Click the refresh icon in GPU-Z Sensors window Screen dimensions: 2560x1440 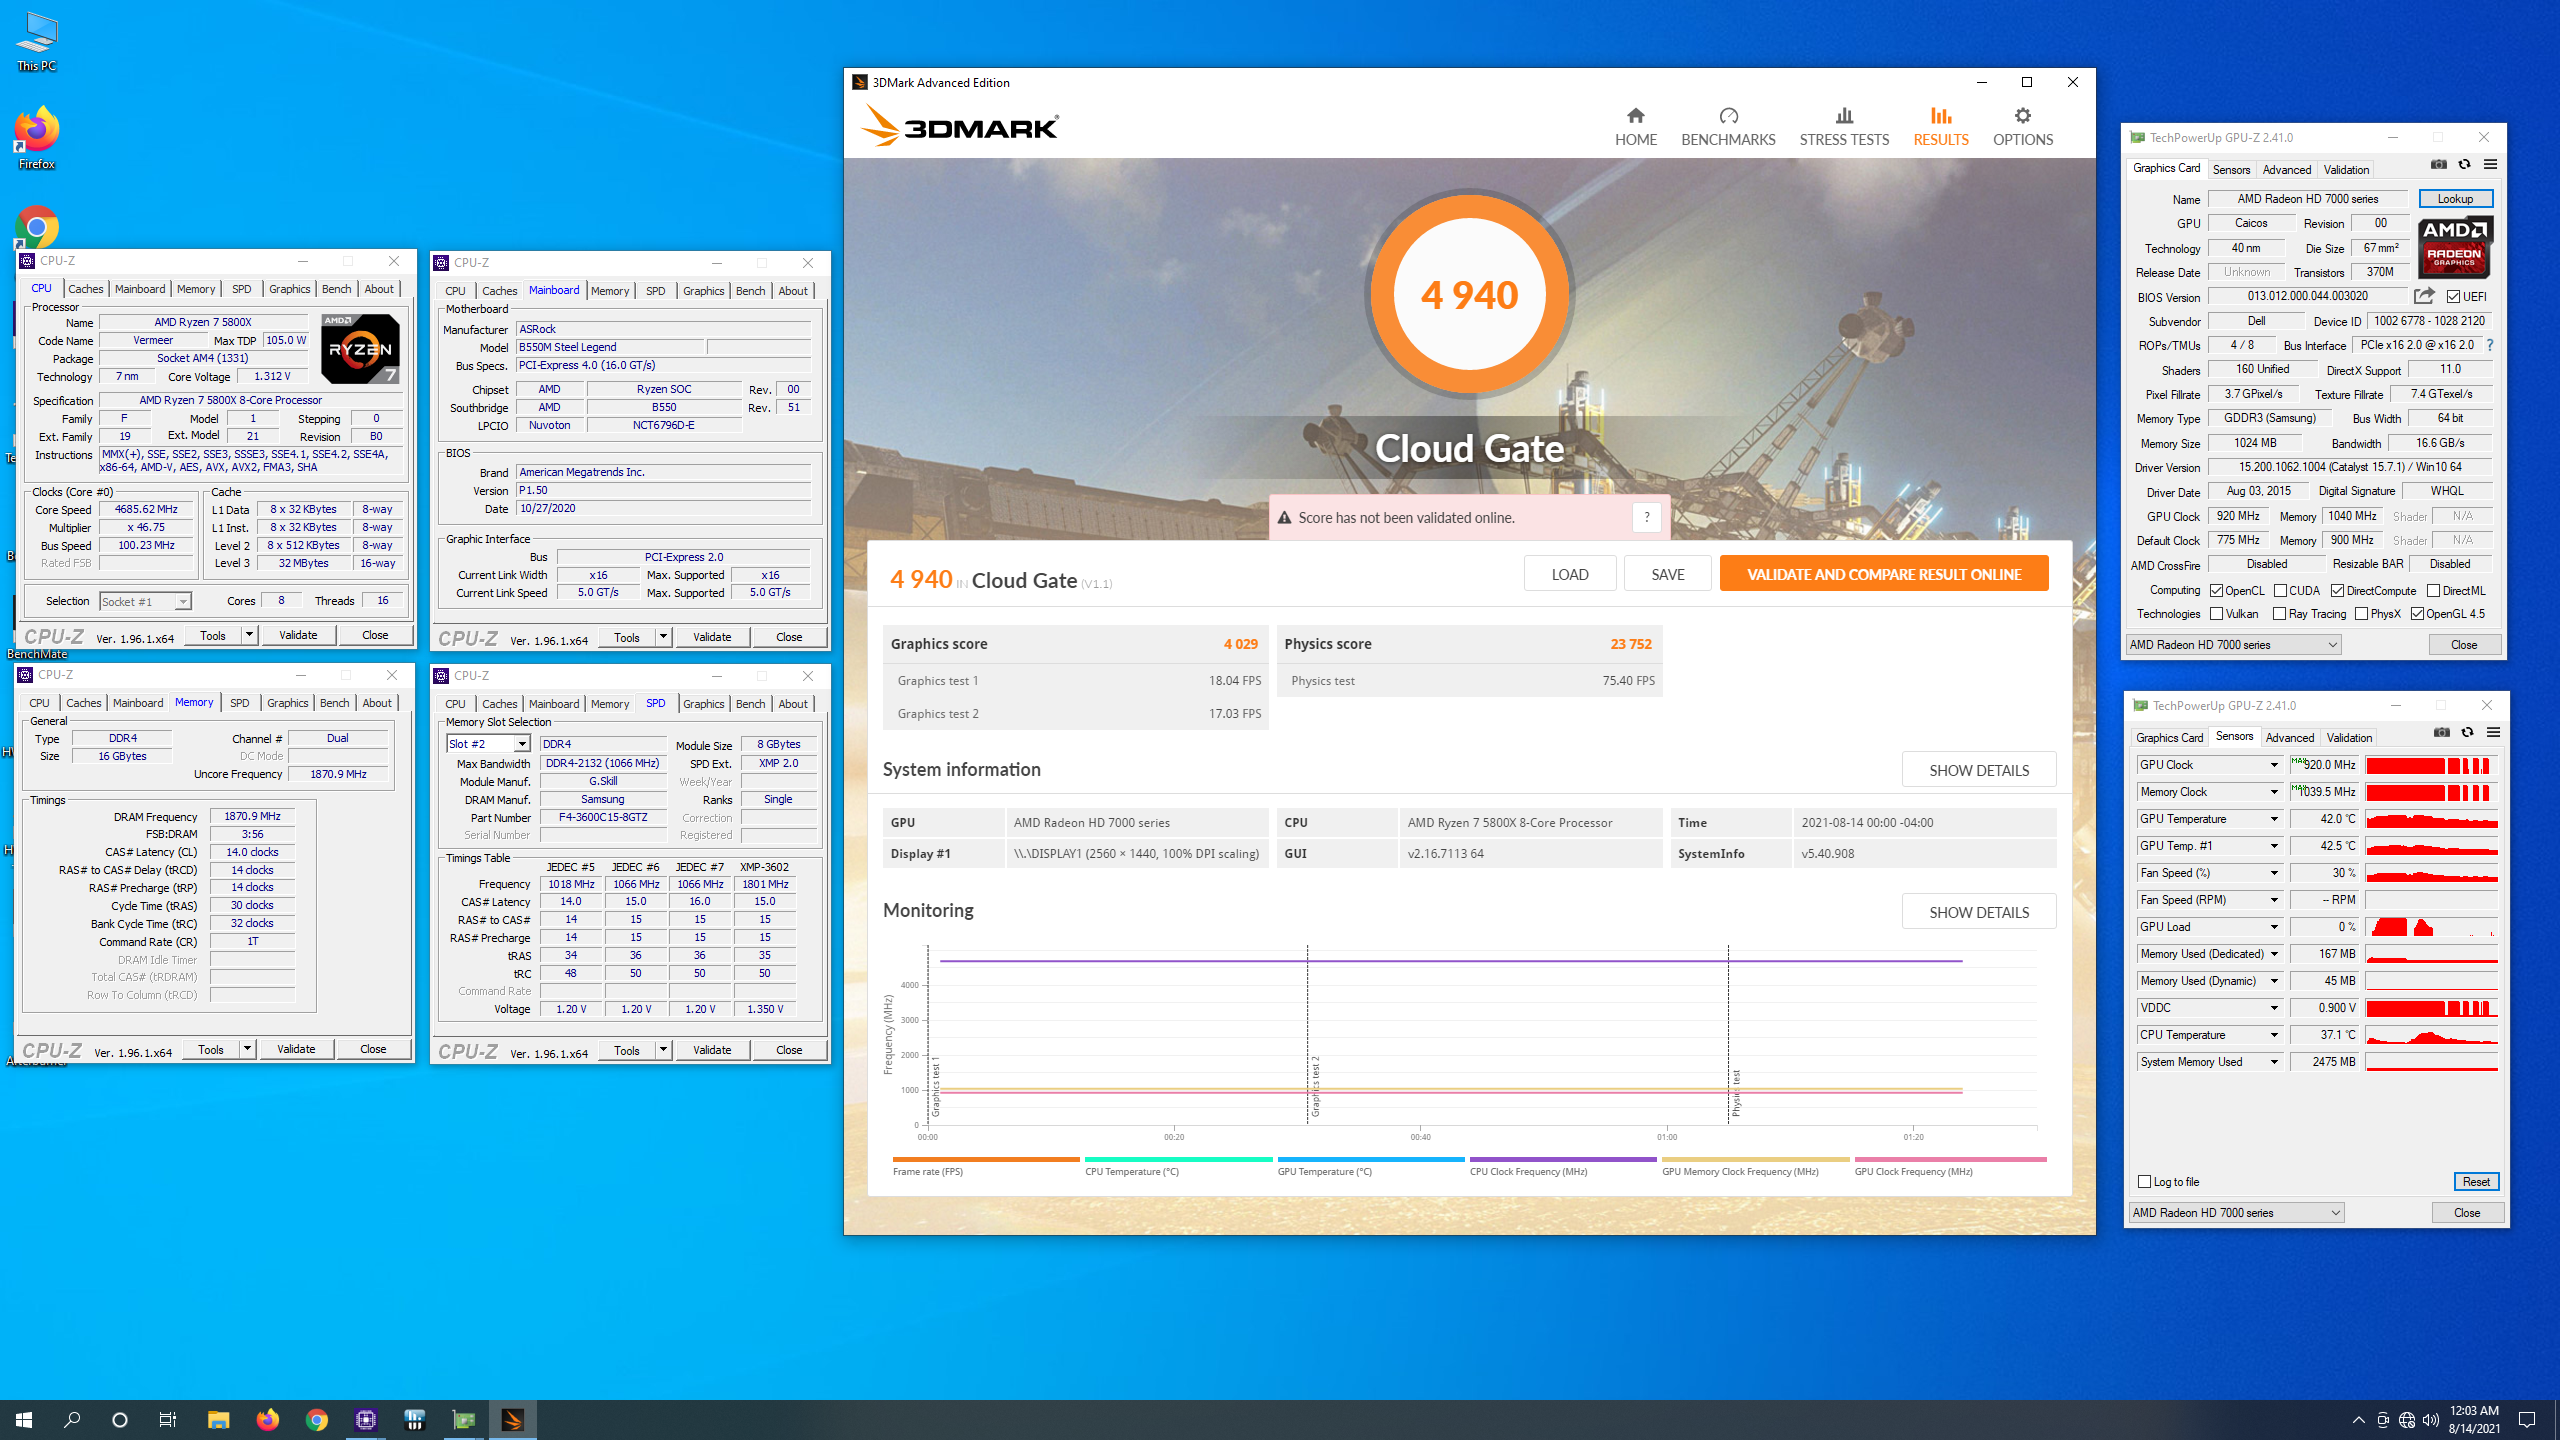pyautogui.click(x=2467, y=733)
